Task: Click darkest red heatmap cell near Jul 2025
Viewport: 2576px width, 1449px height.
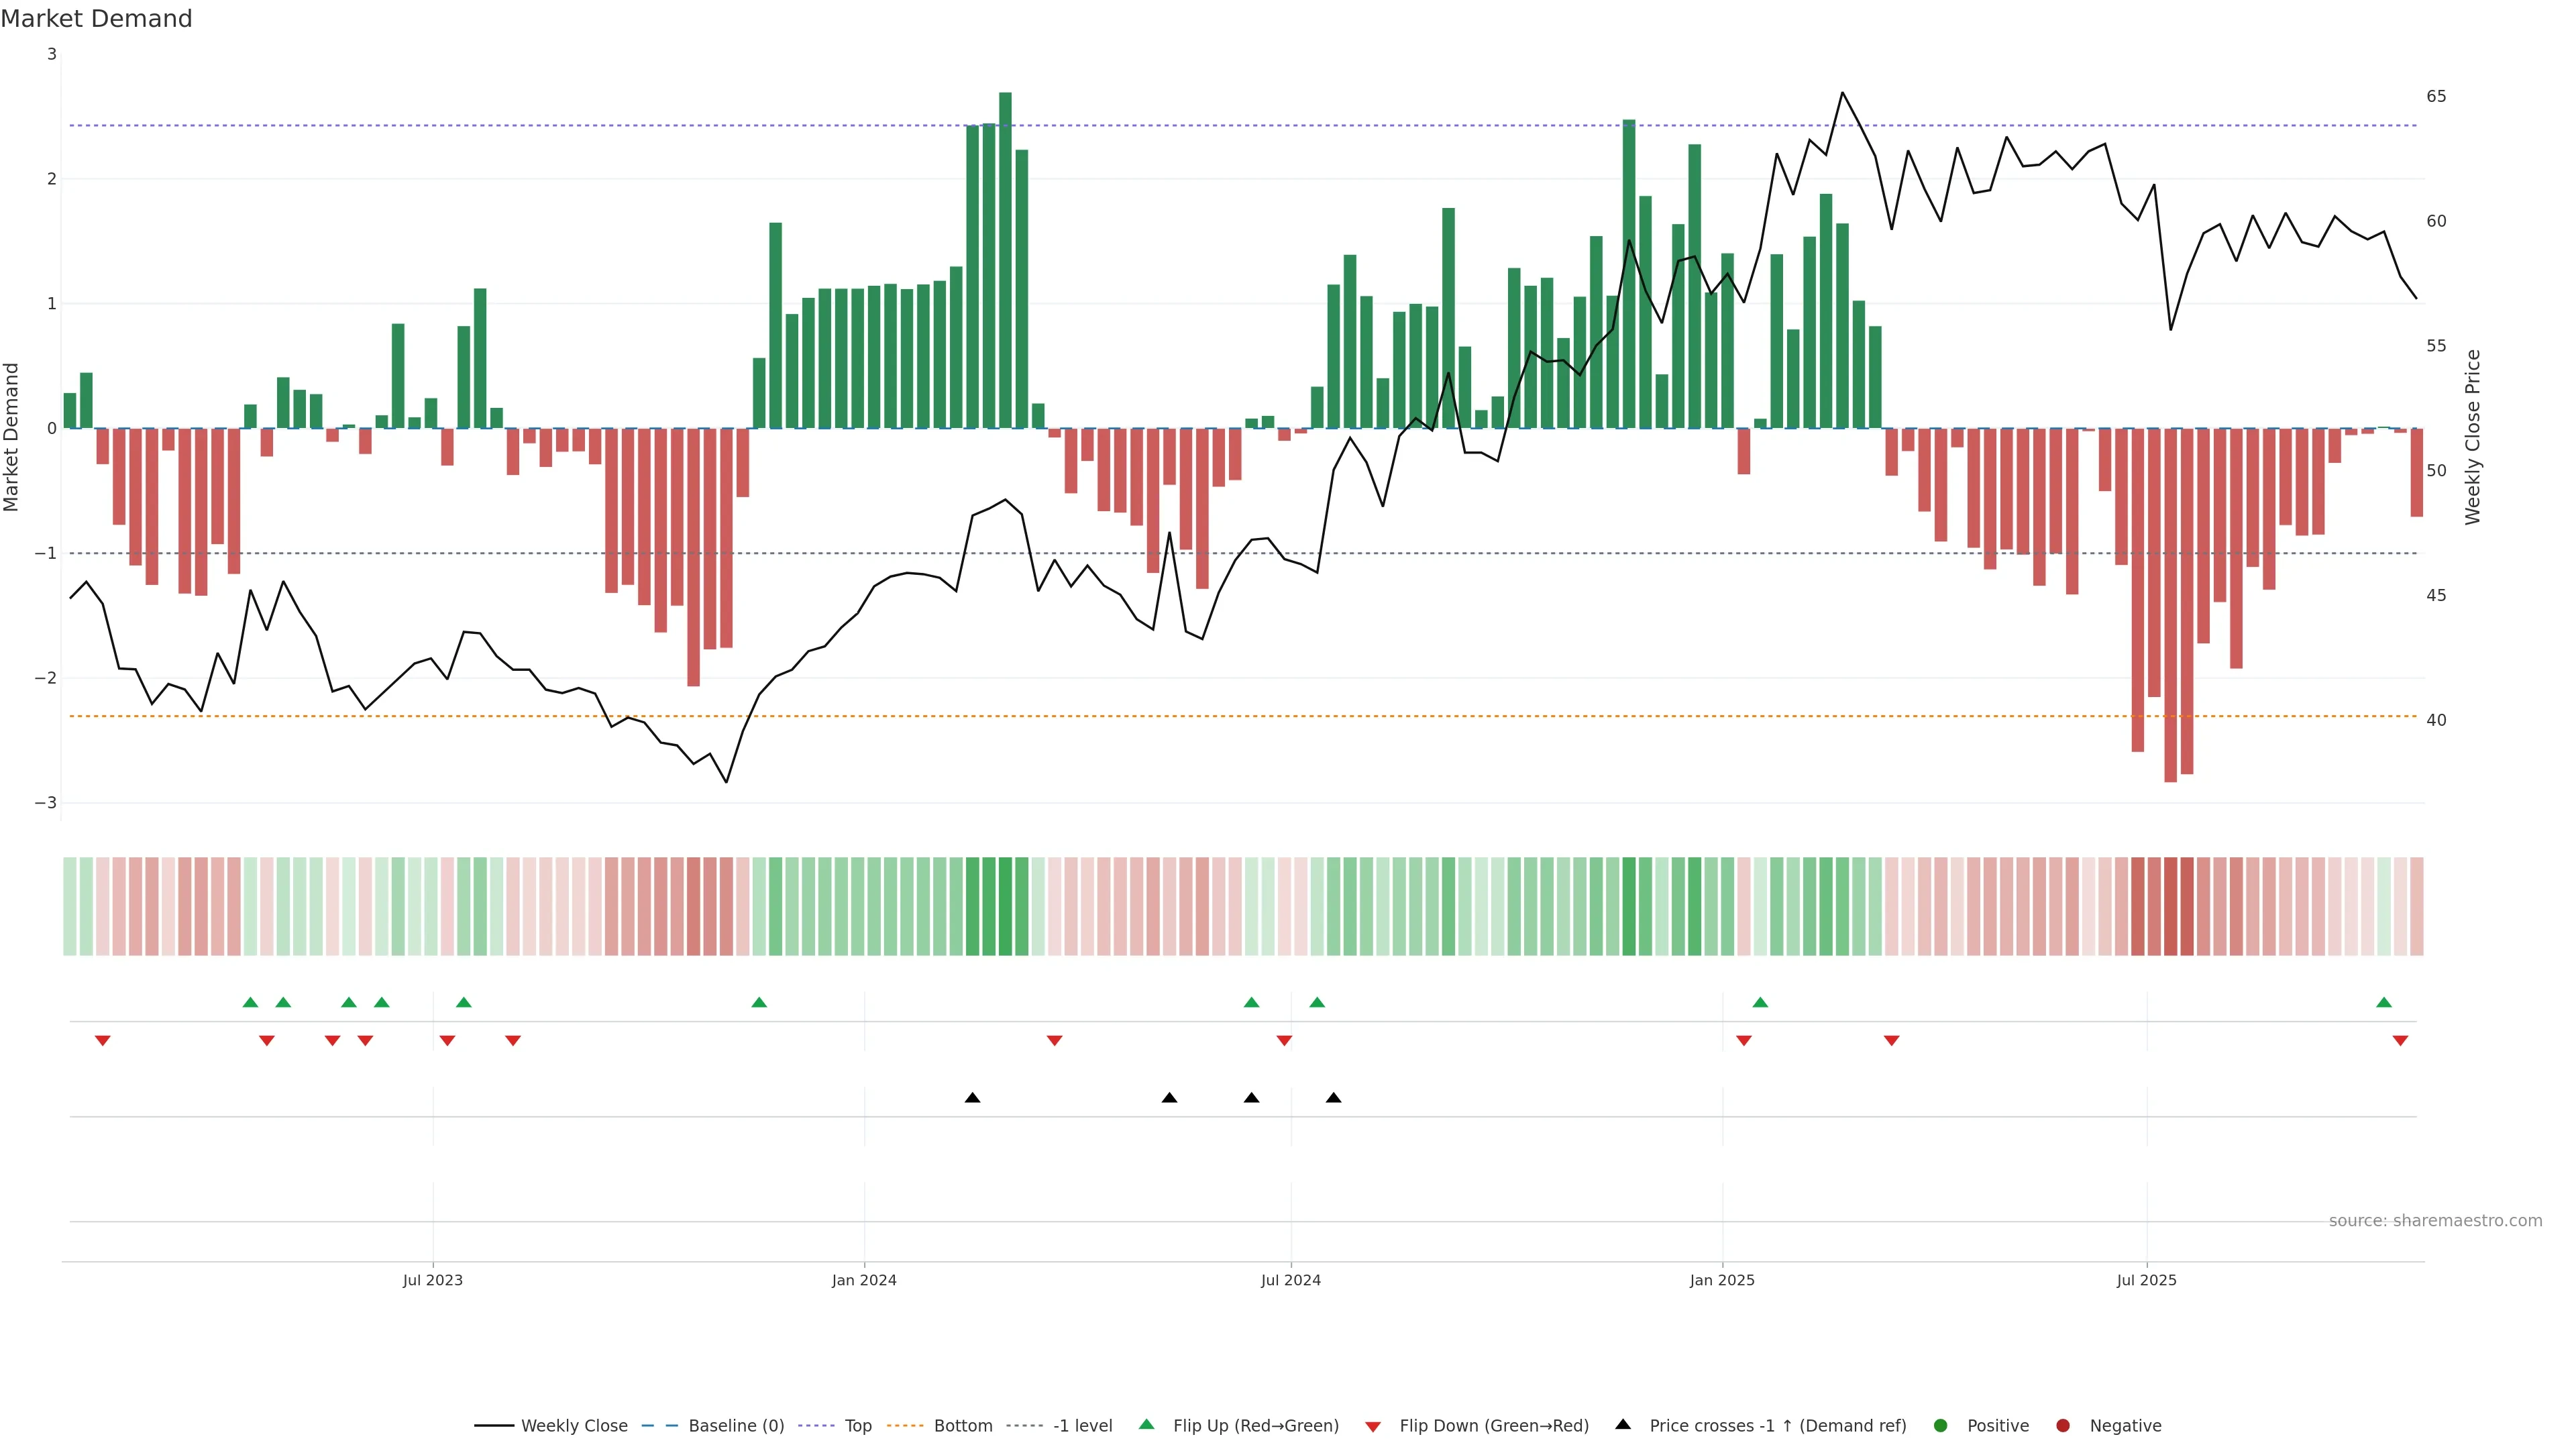Action: pyautogui.click(x=2170, y=906)
